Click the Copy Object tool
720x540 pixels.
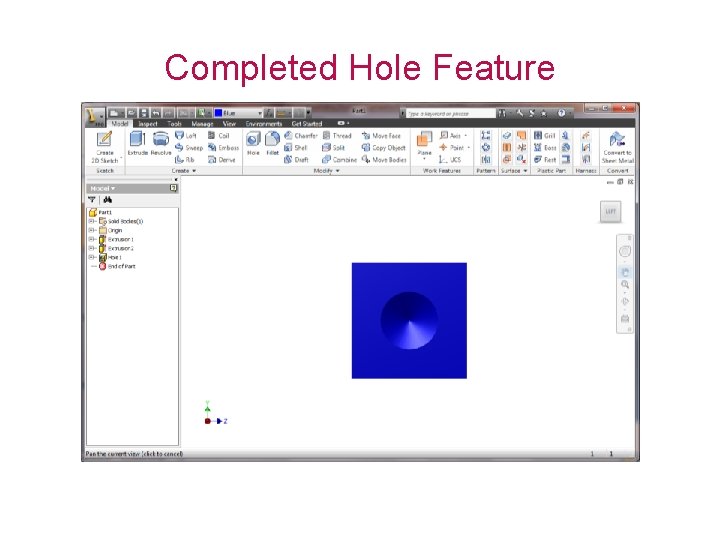[x=383, y=147]
